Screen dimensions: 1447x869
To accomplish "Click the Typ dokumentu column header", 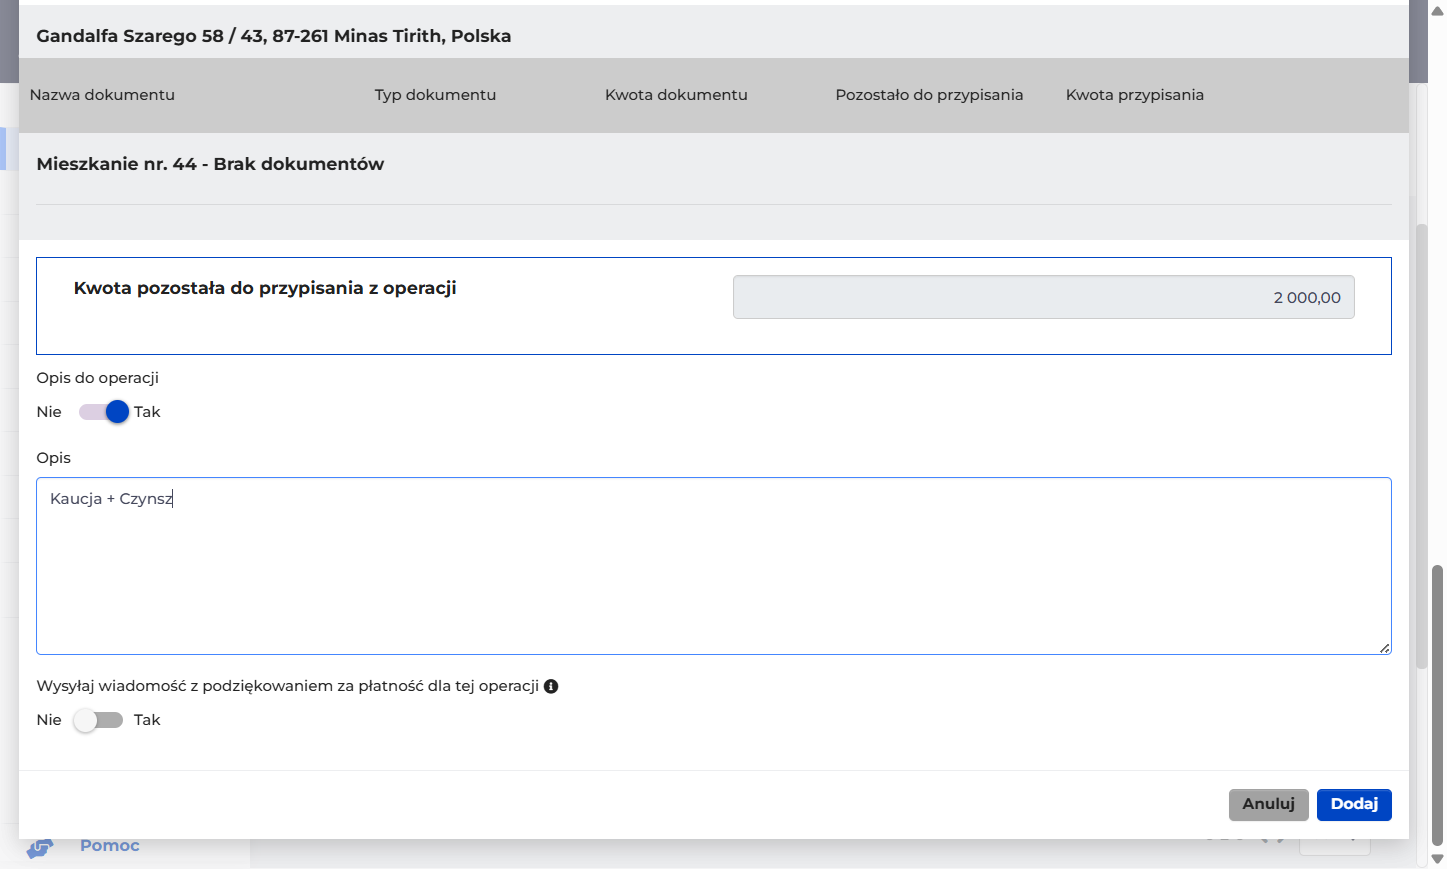I will [x=435, y=95].
